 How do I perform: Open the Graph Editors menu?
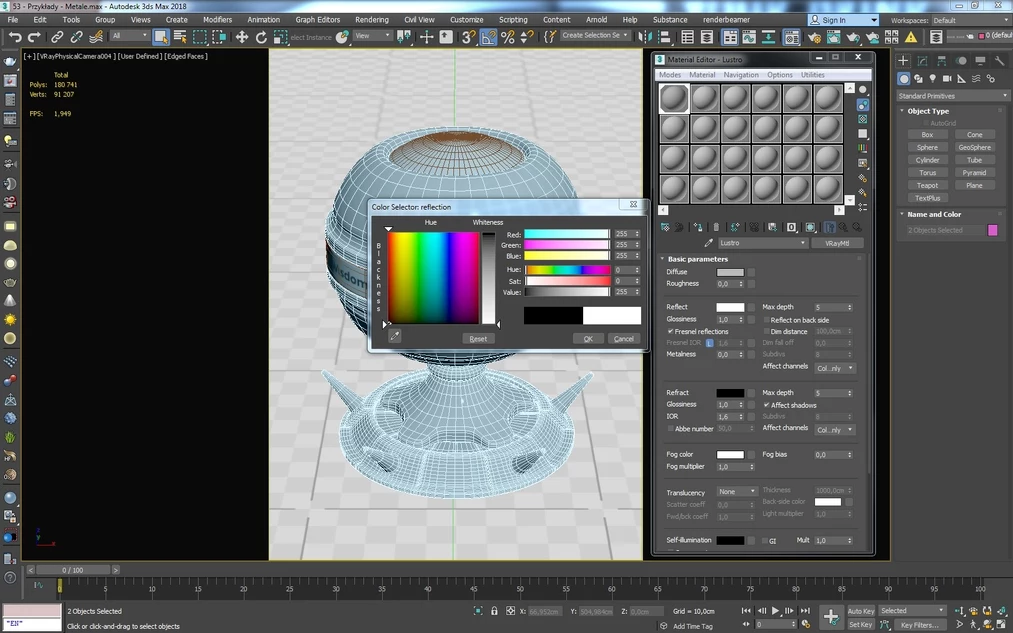(x=317, y=19)
